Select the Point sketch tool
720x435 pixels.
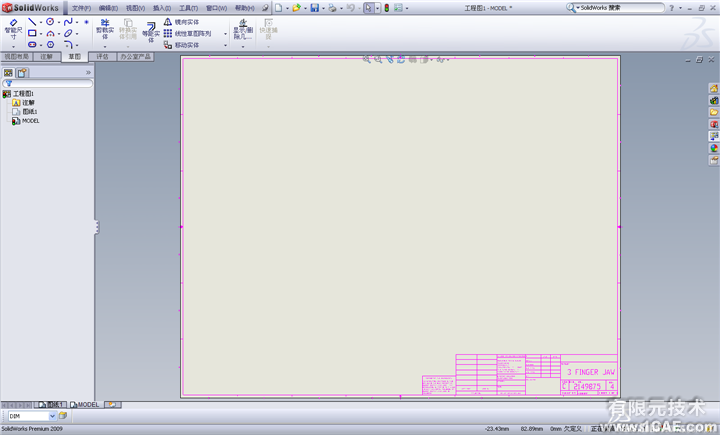coord(86,22)
